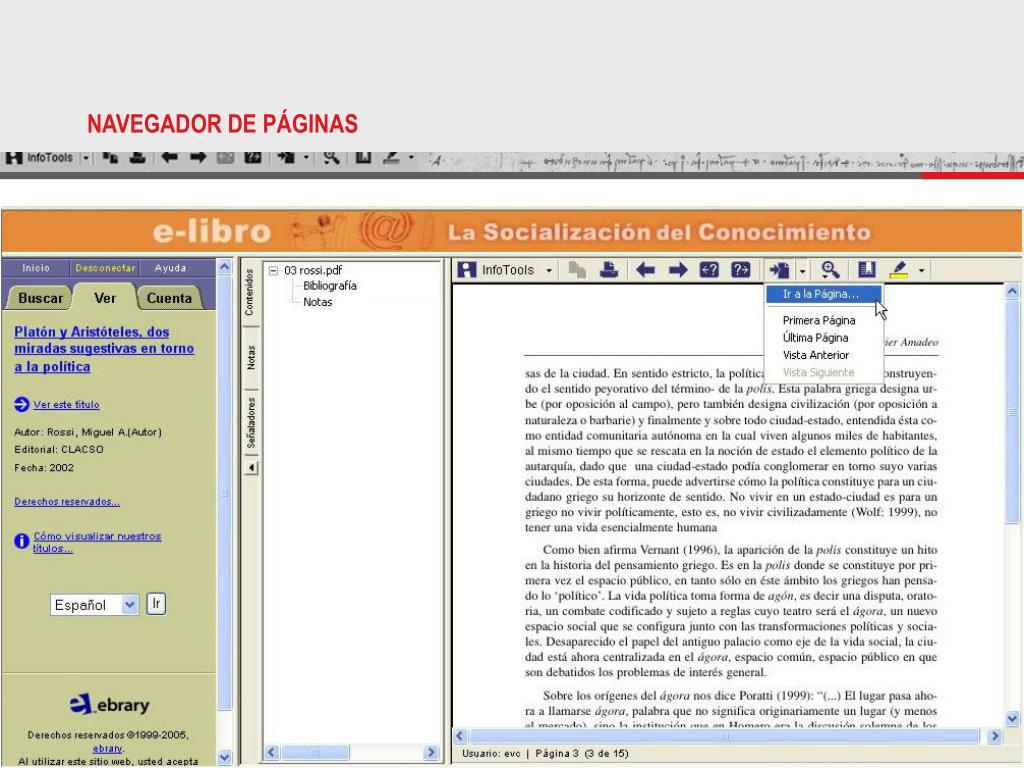This screenshot has width=1024, height=768.
Task: Select 'Ir a la Página...' menu item
Action: pyautogui.click(x=819, y=294)
